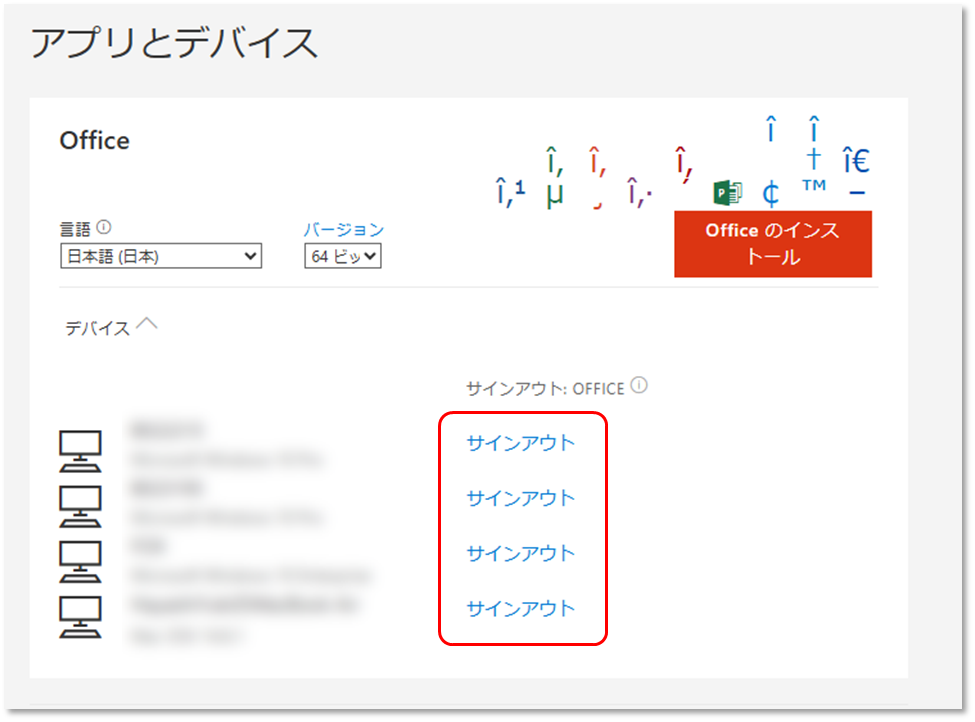Click the third device computer icon
975x722 pixels.
[x=80, y=562]
